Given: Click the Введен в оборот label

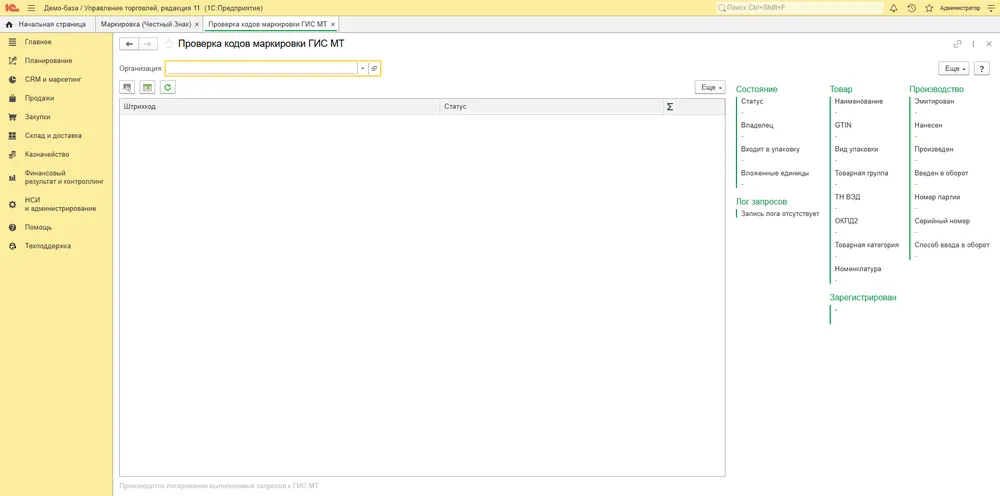Looking at the screenshot, I should (941, 173).
